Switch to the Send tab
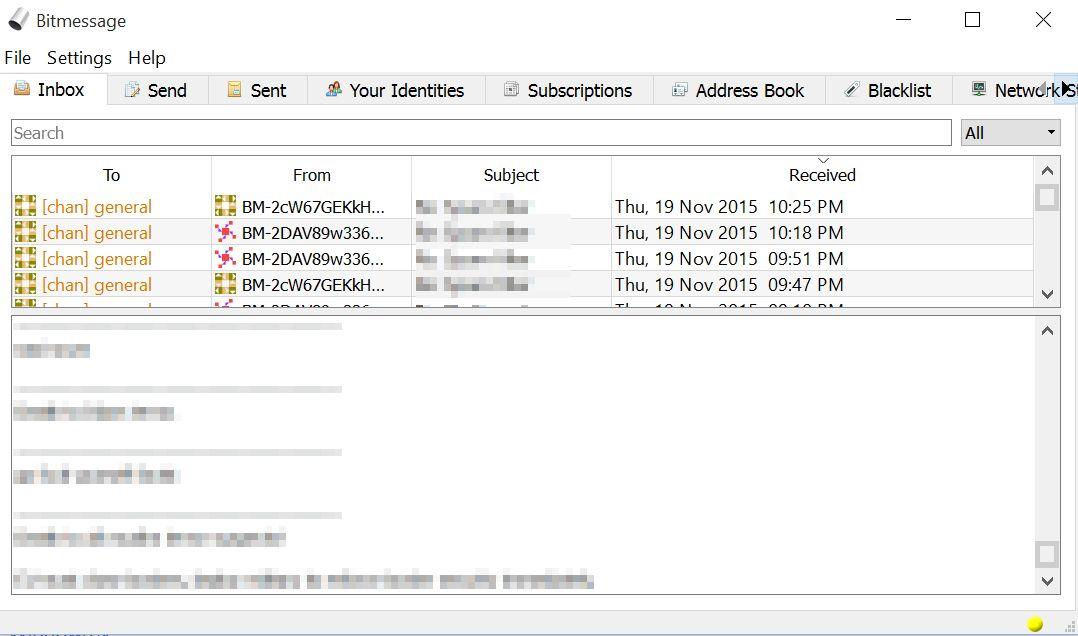The image size is (1078, 636). (x=156, y=90)
